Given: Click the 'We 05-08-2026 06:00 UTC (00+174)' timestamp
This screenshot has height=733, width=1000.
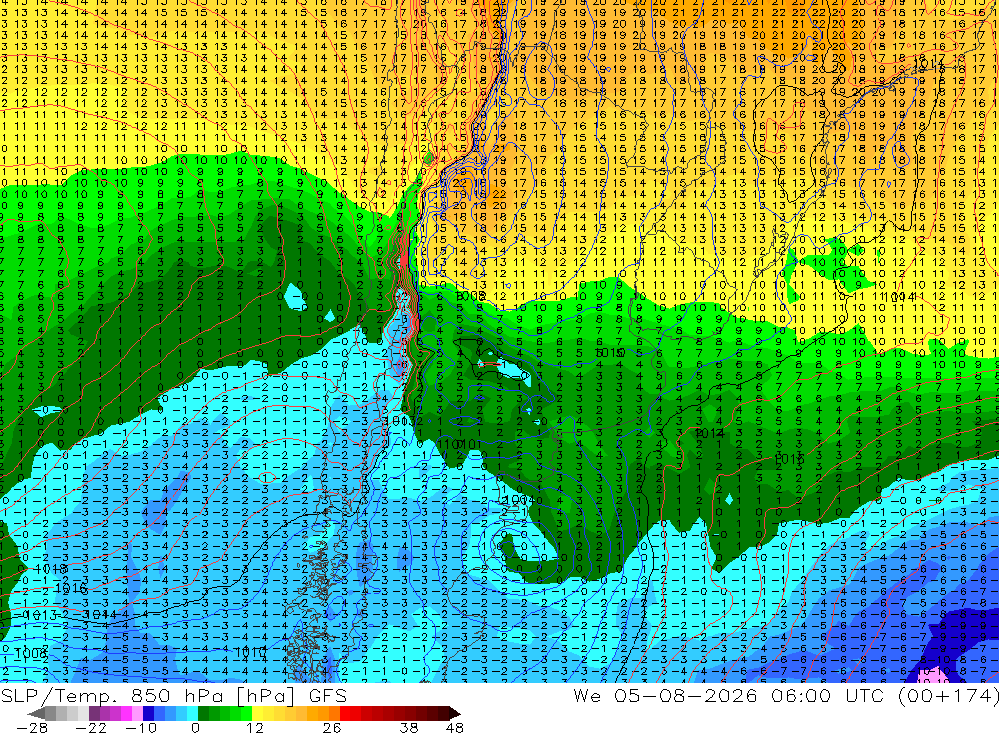Looking at the screenshot, I should click(786, 695).
